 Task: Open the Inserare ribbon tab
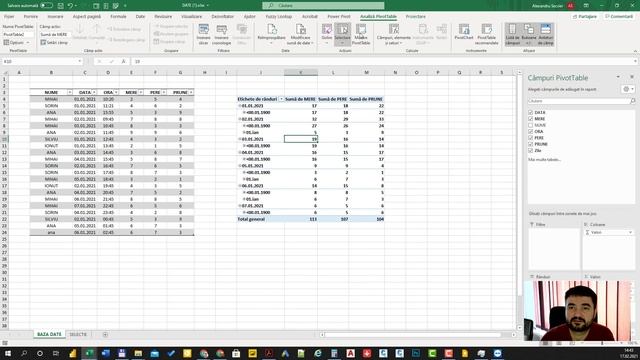55,17
